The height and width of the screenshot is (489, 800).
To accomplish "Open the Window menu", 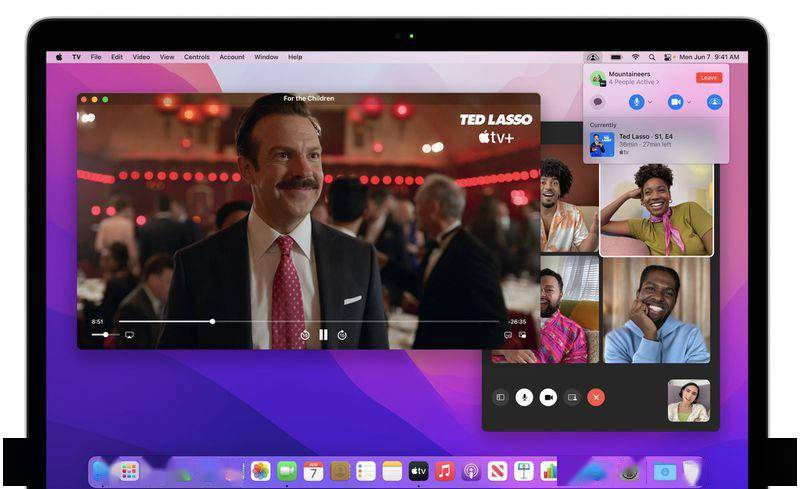I will click(x=266, y=57).
